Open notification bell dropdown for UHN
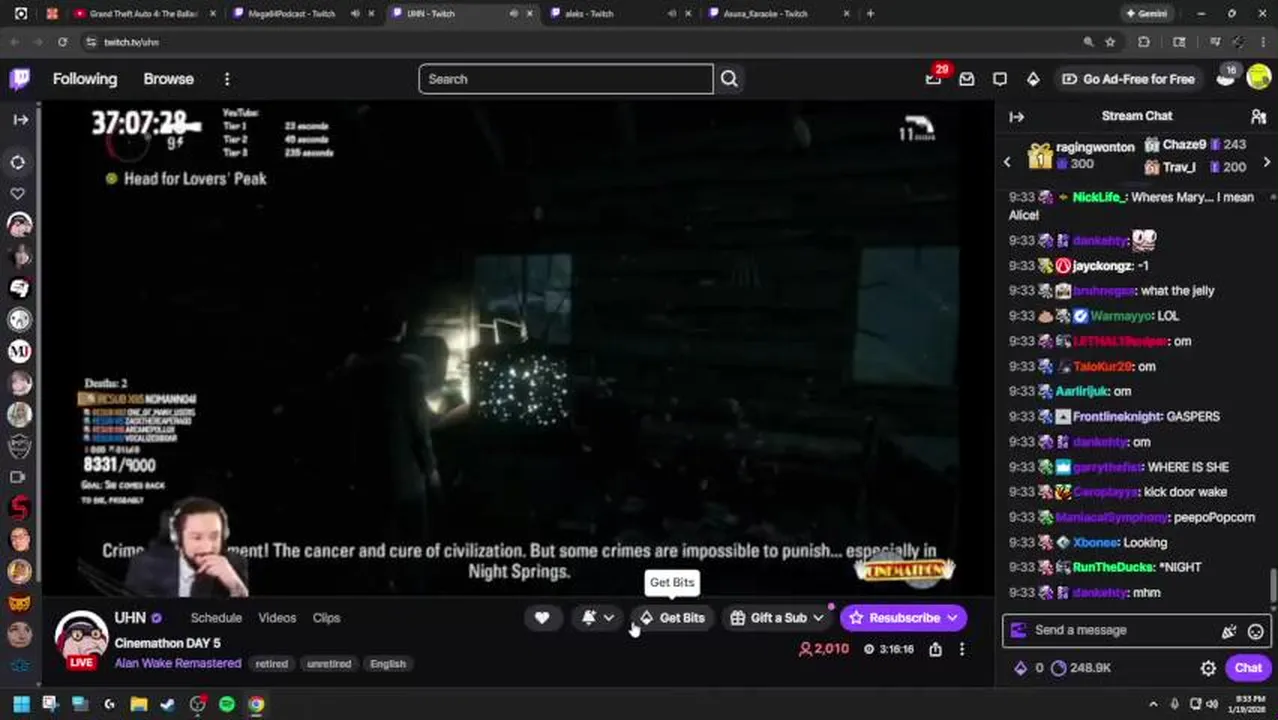The image size is (1278, 720). click(598, 618)
